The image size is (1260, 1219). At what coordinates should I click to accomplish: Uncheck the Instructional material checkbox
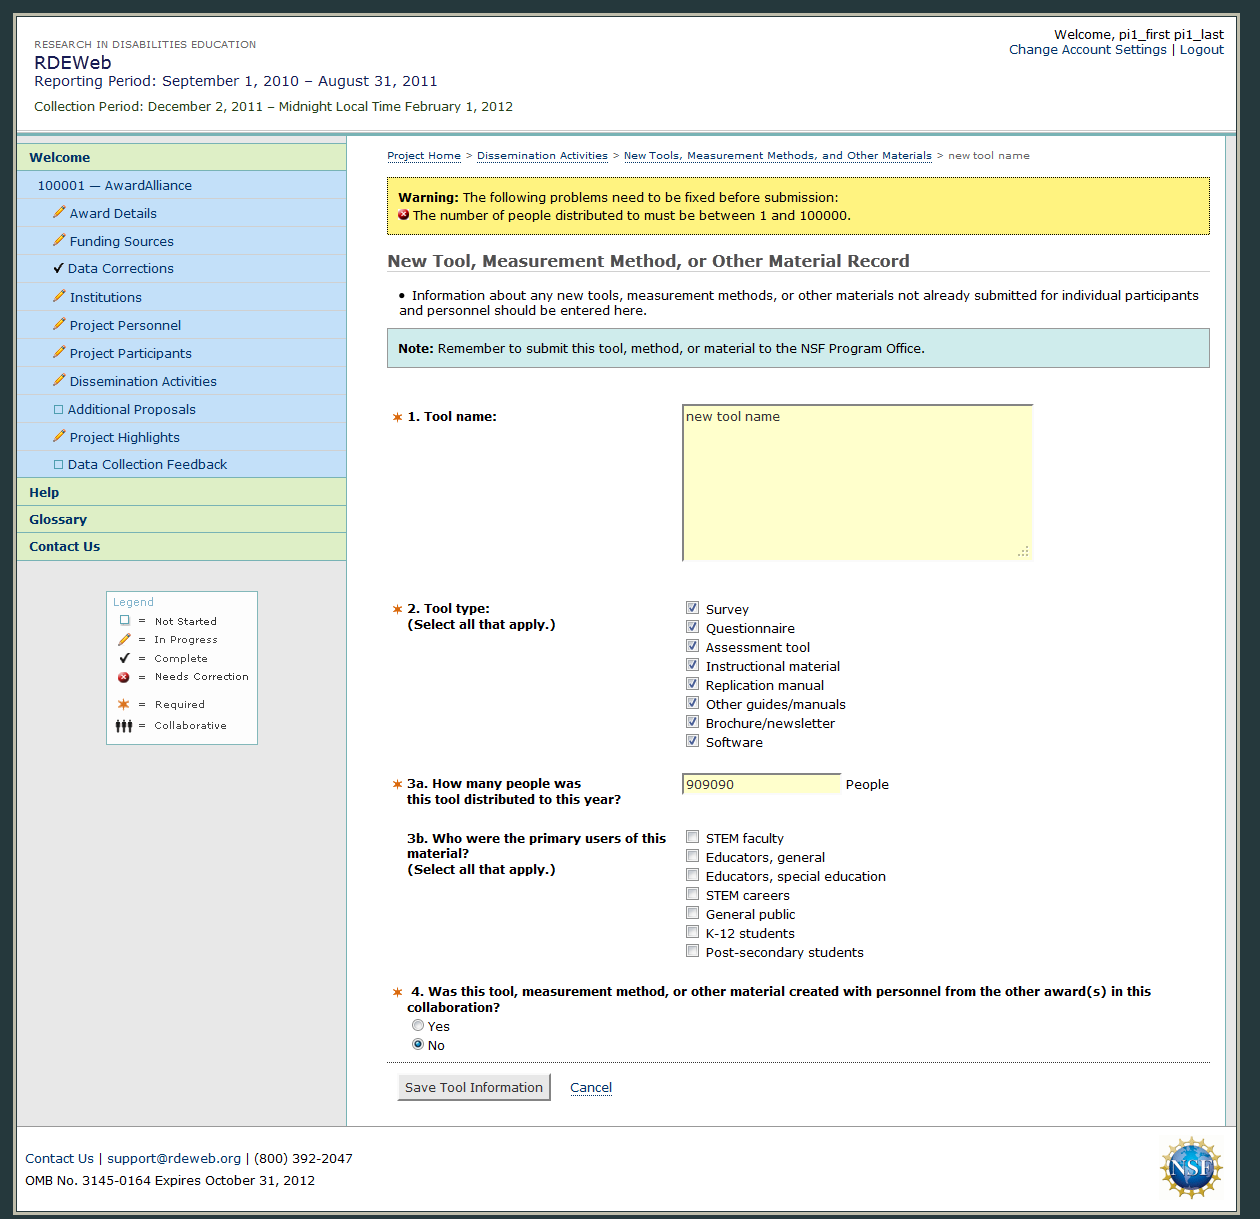click(x=692, y=665)
